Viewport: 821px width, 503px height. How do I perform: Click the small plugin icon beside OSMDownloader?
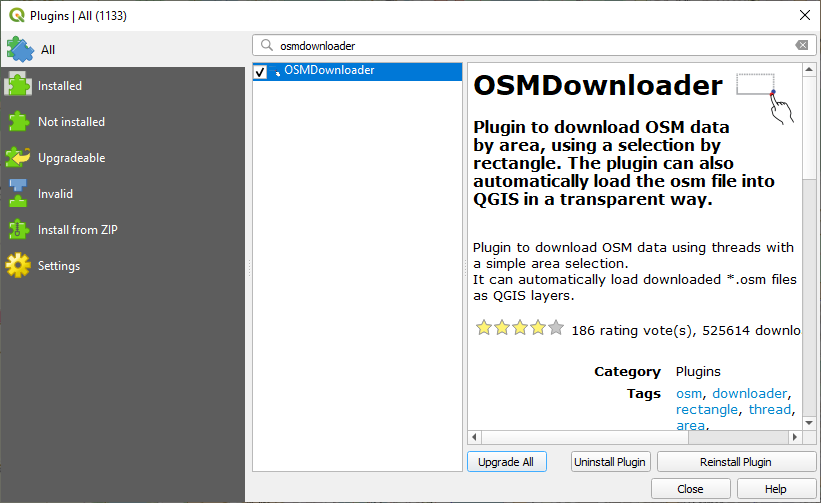click(x=275, y=72)
